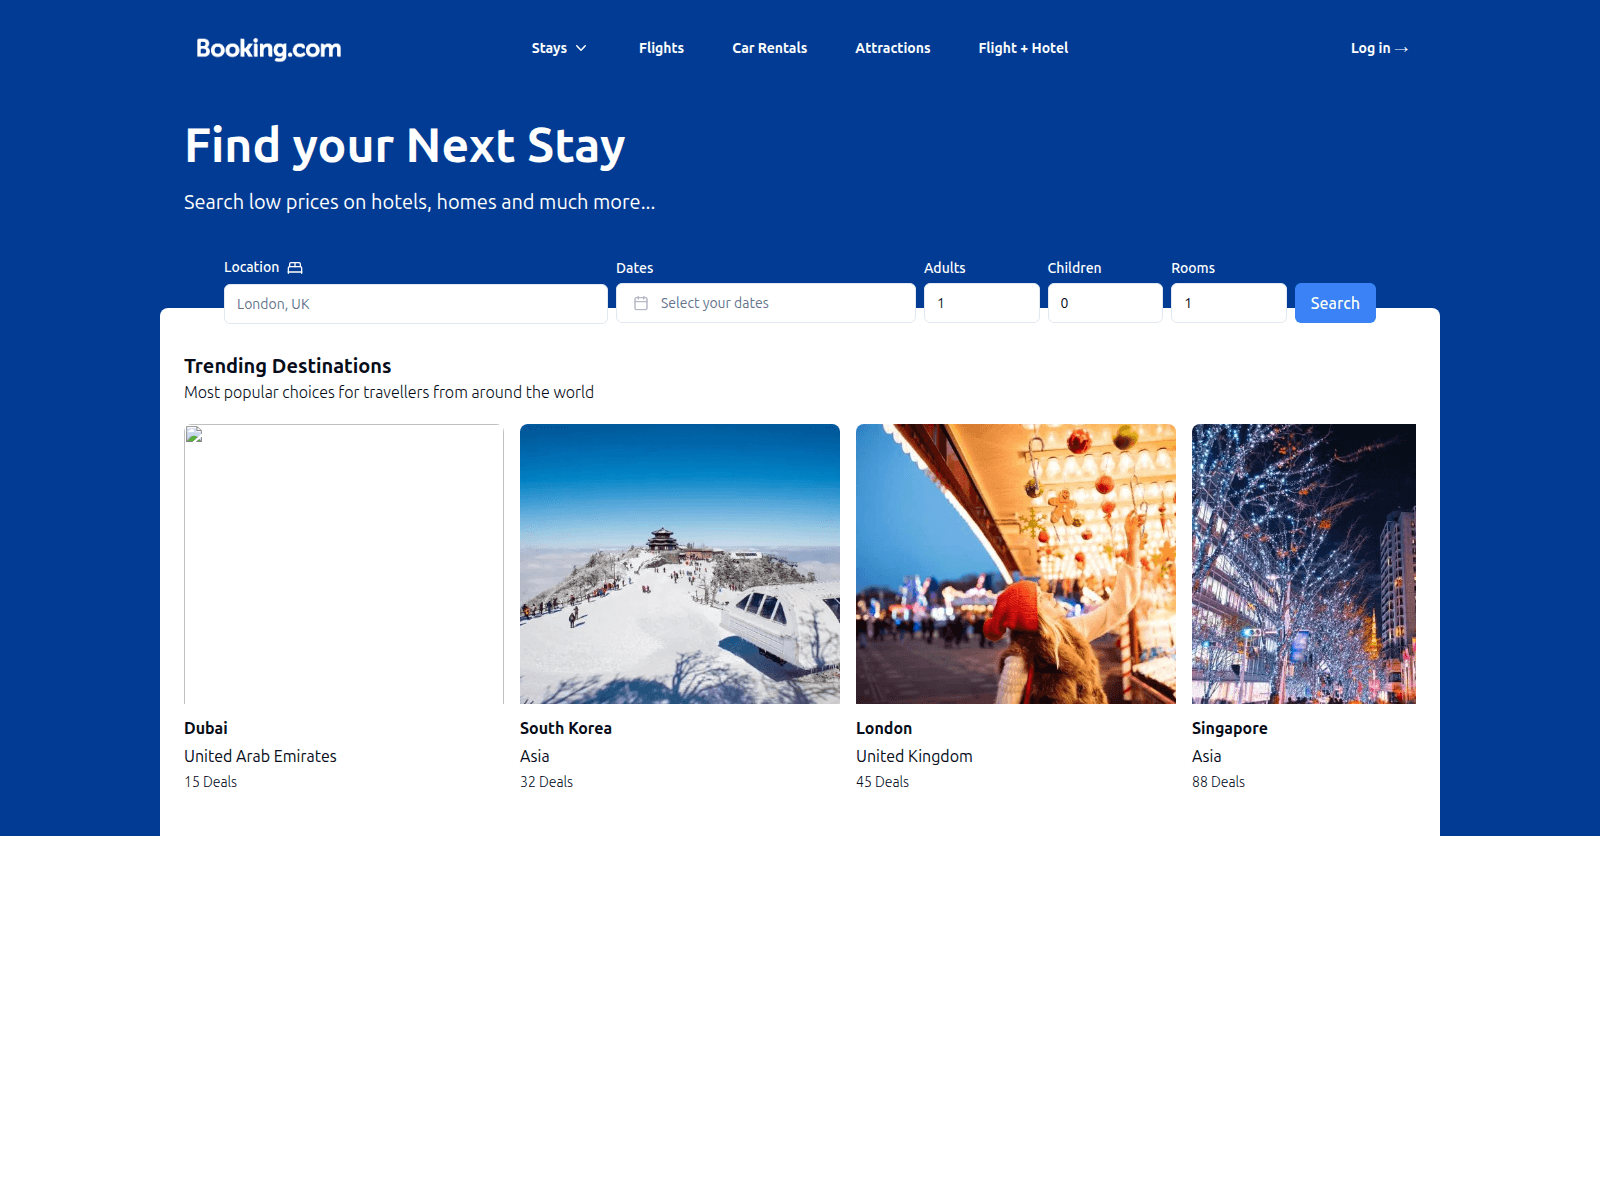Open the Select your dates picker
Screen dimensions: 1600x1200
coord(766,303)
